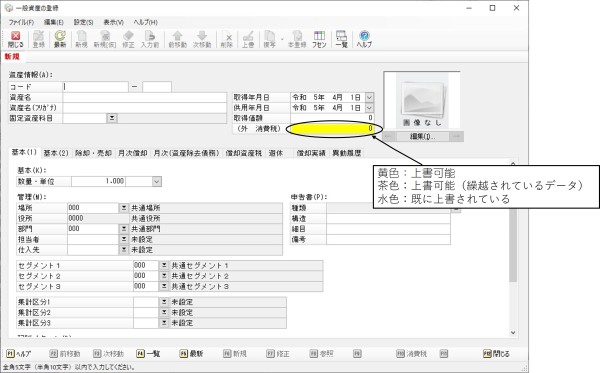The image size is (600, 373).
Task: Expand the 供用年月日 date dropdown
Action: [x=369, y=108]
